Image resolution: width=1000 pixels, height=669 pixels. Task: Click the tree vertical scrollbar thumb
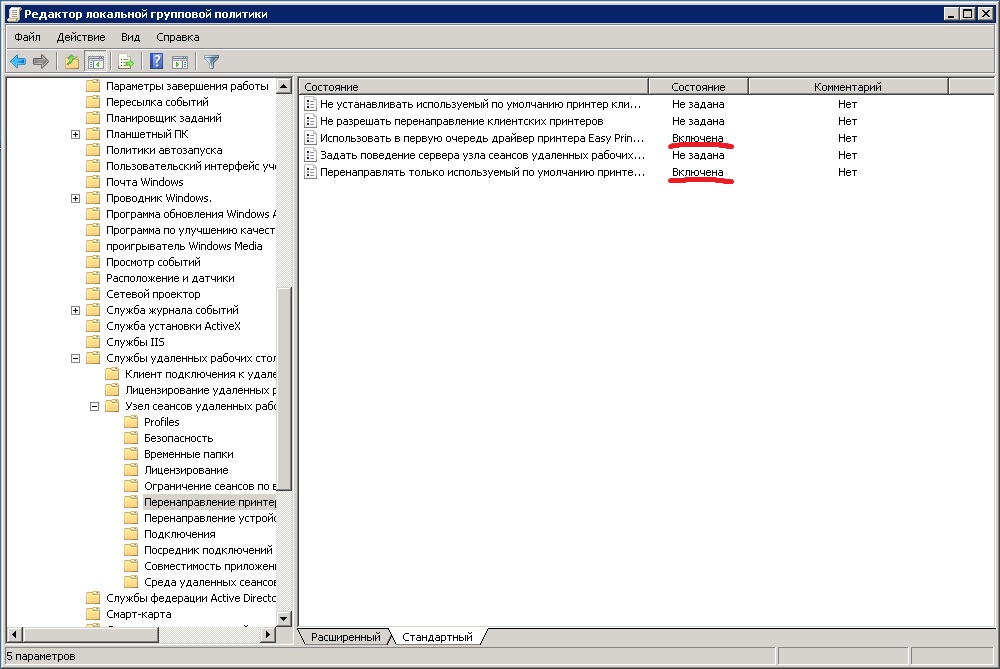tap(284, 389)
